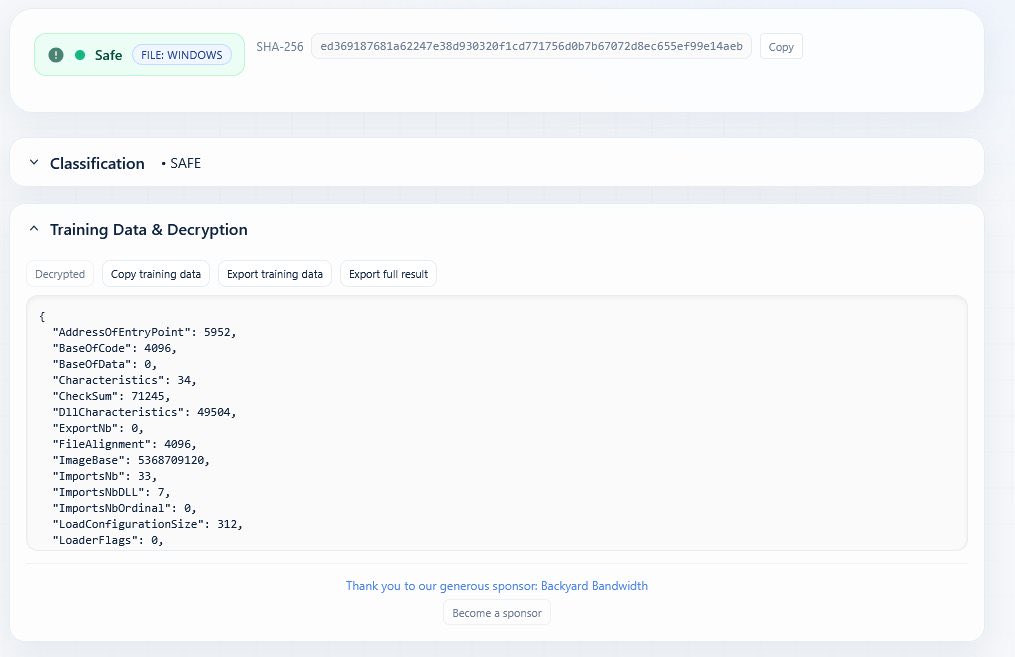Click the "LoaderFlags": 0 line
The image size is (1015, 657).
coord(108,540)
